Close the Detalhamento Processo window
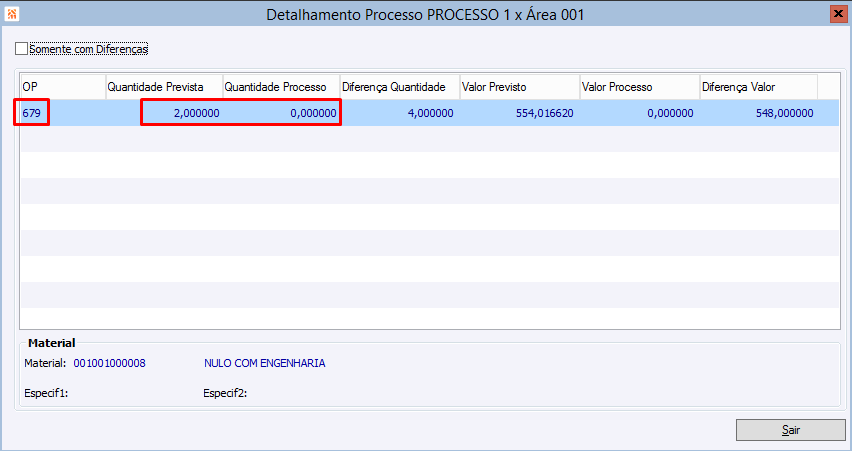The image size is (852, 451). 838,14
